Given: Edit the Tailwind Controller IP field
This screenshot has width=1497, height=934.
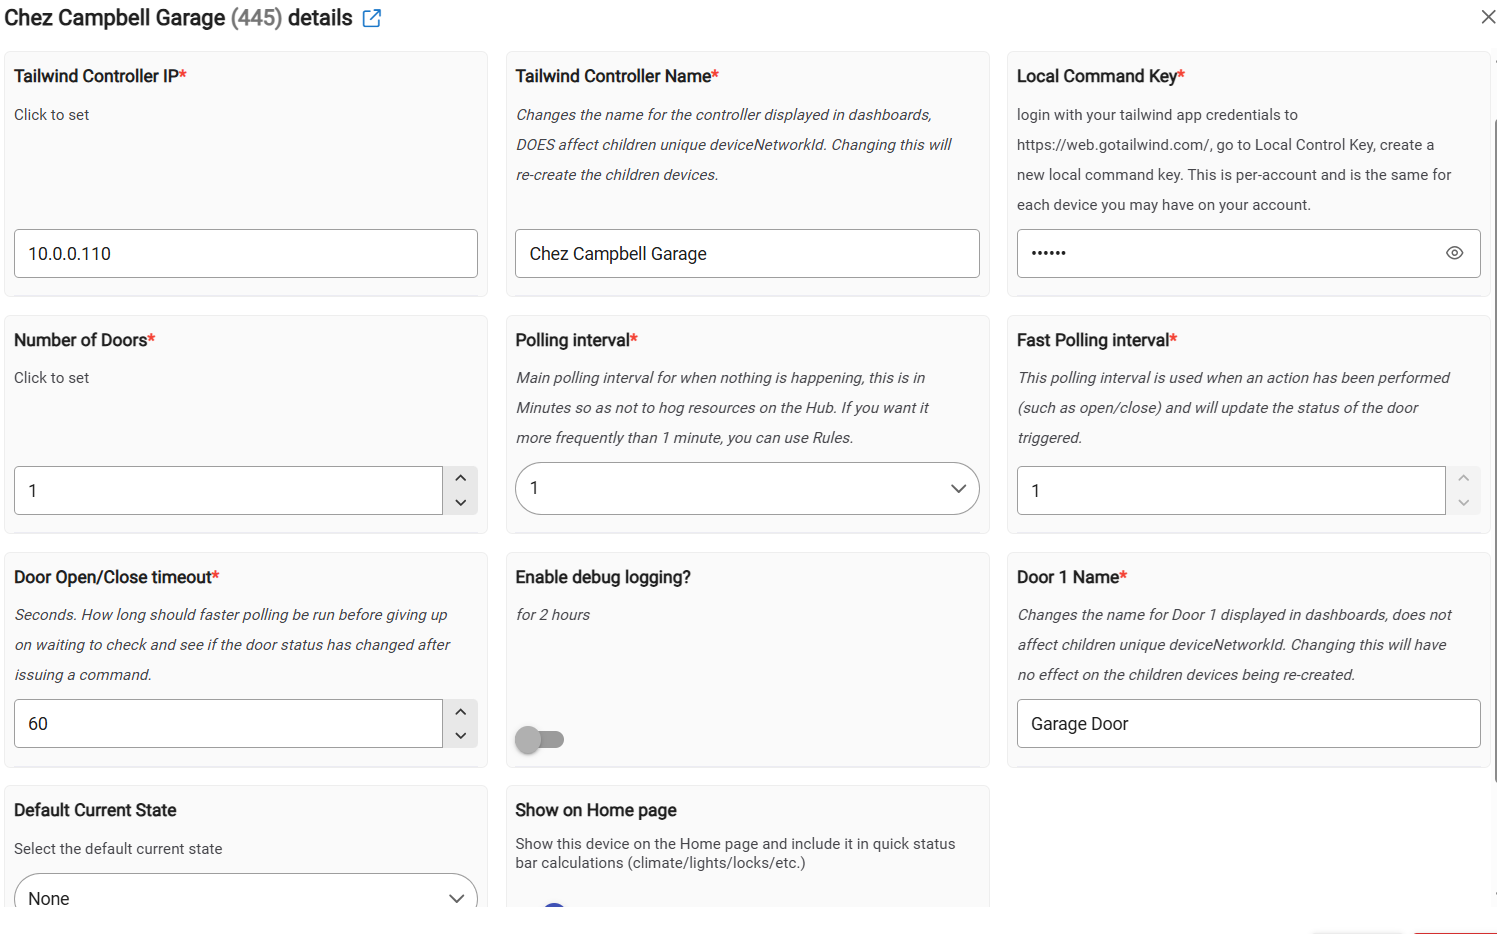Looking at the screenshot, I should [246, 254].
